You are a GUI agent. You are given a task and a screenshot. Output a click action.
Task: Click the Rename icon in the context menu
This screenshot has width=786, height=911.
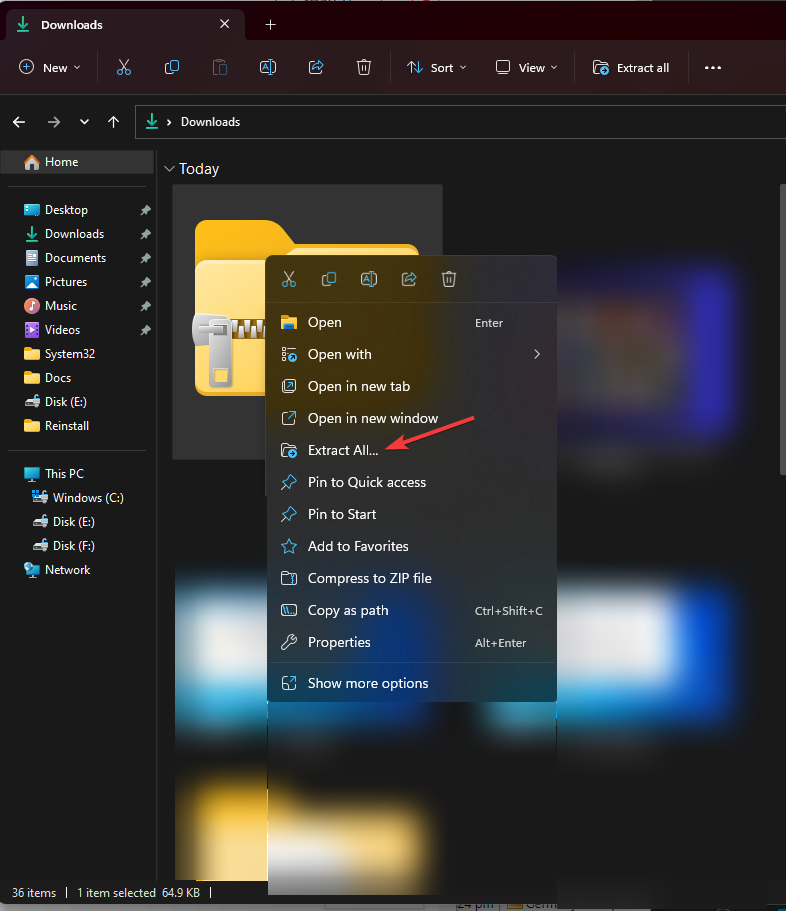[x=369, y=279]
